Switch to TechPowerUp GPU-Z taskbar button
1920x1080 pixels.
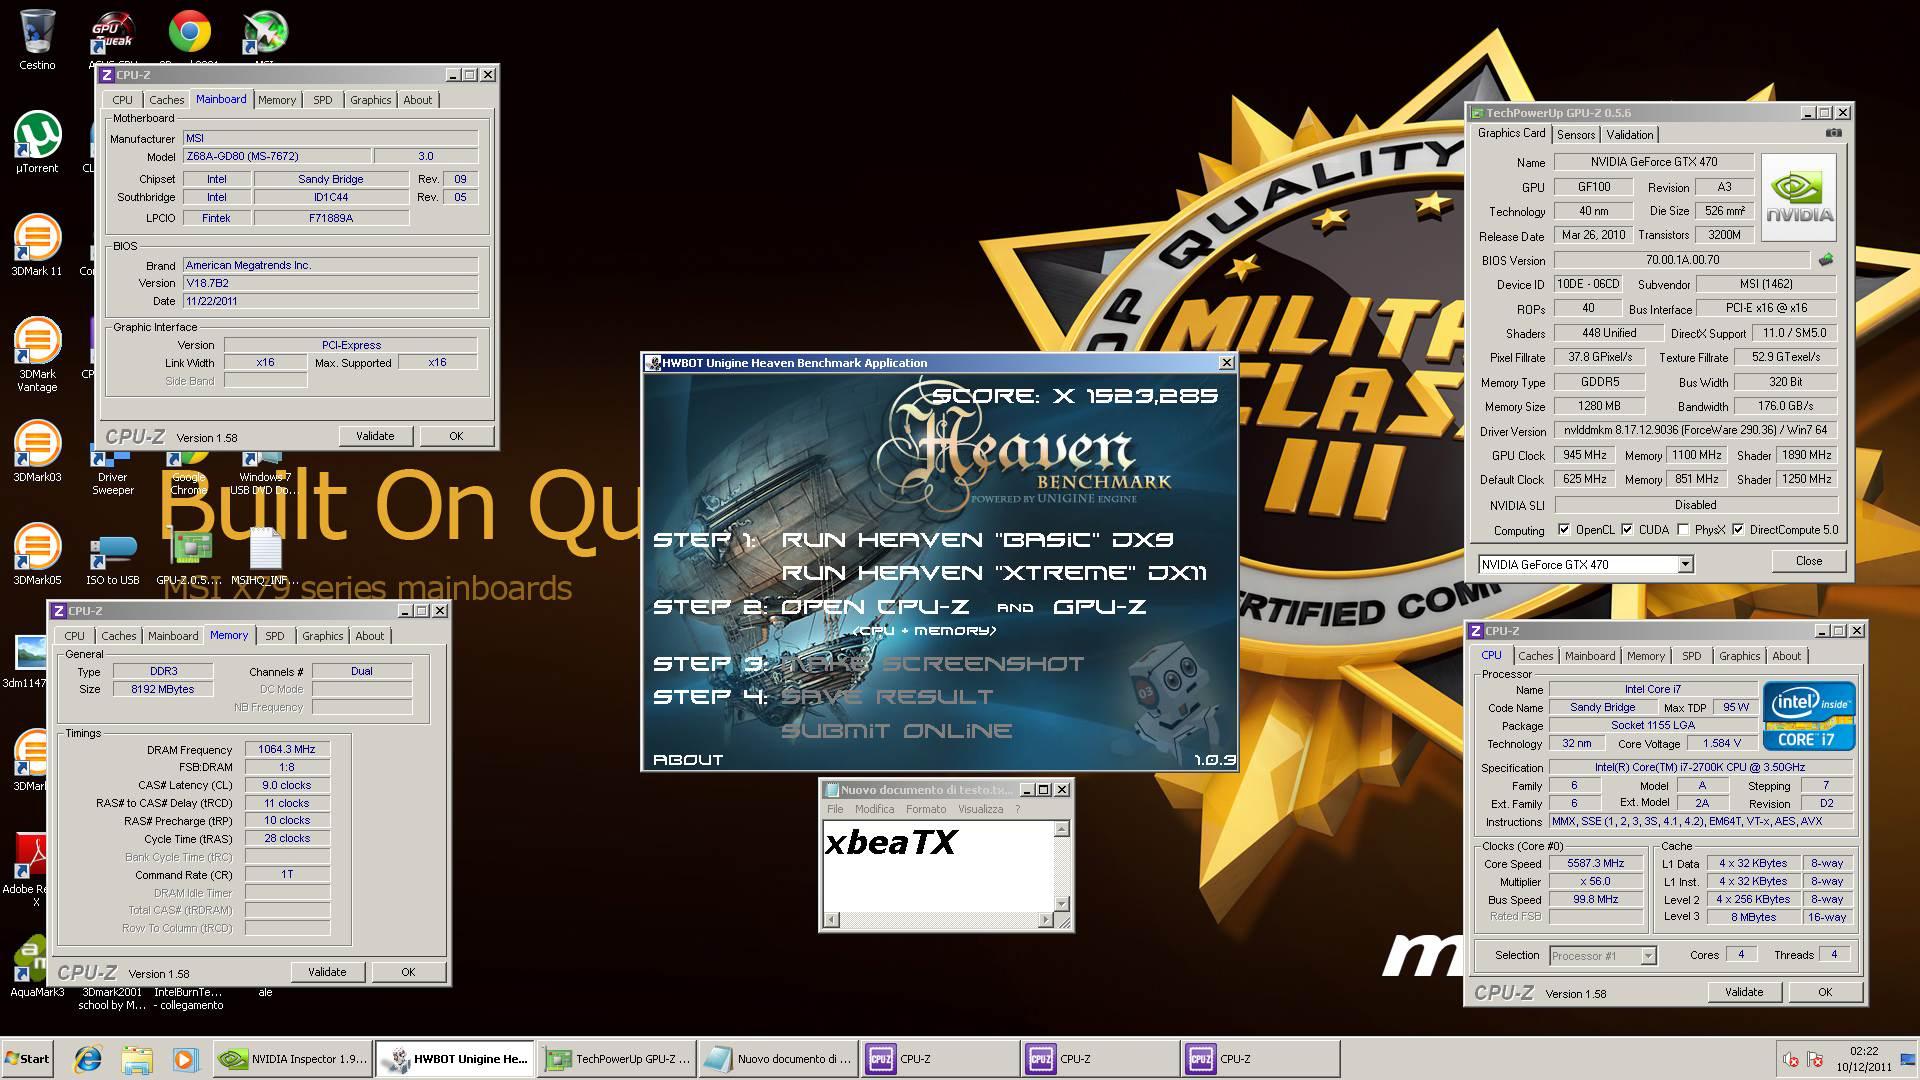pyautogui.click(x=618, y=1059)
